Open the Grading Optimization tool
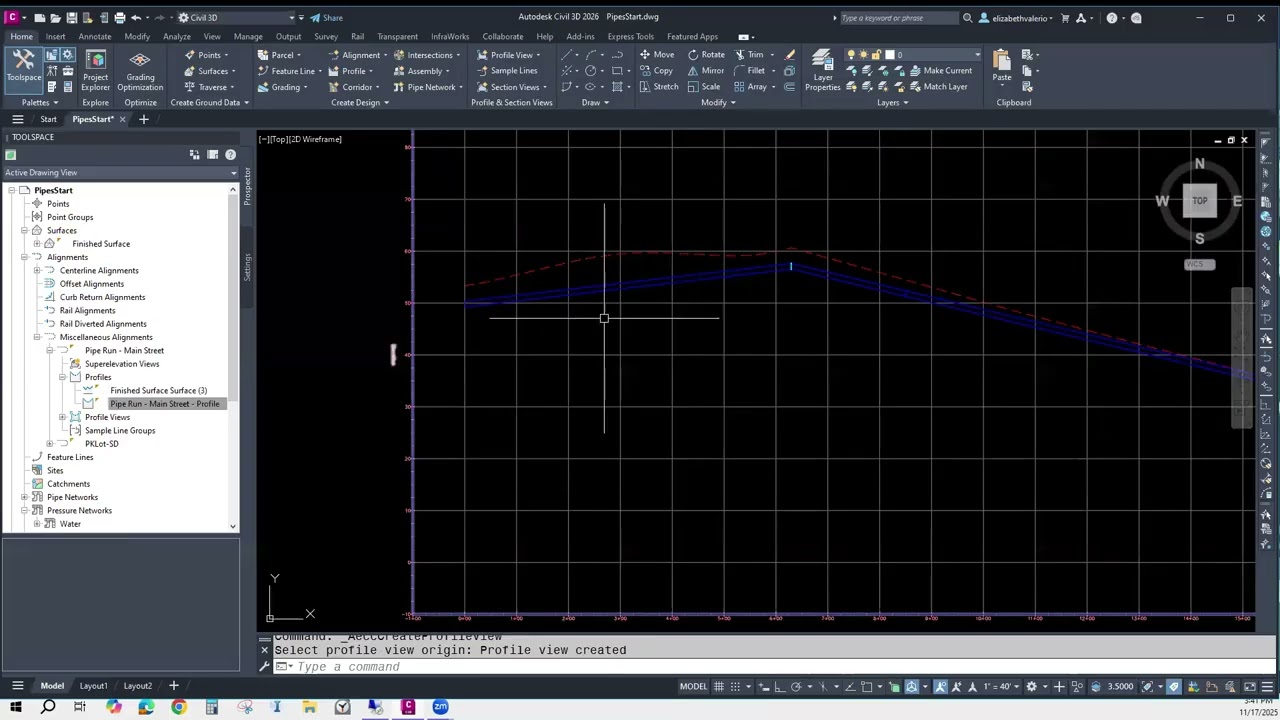 tap(140, 70)
